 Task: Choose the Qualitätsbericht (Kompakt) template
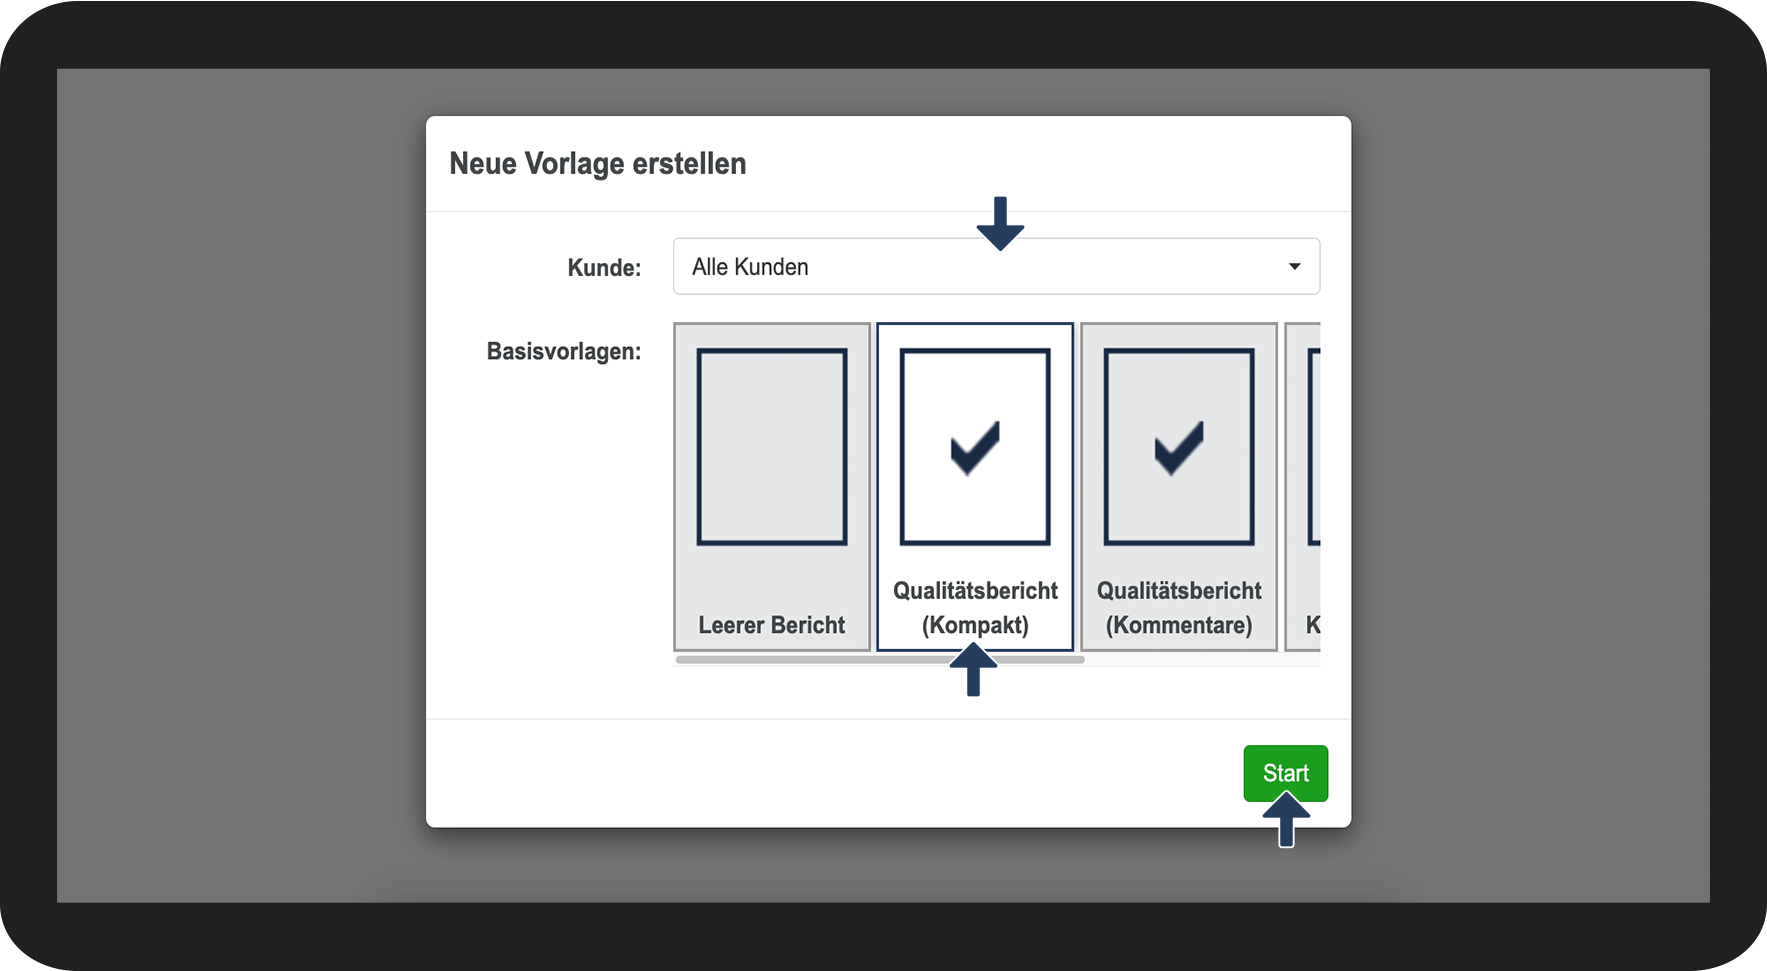click(975, 487)
